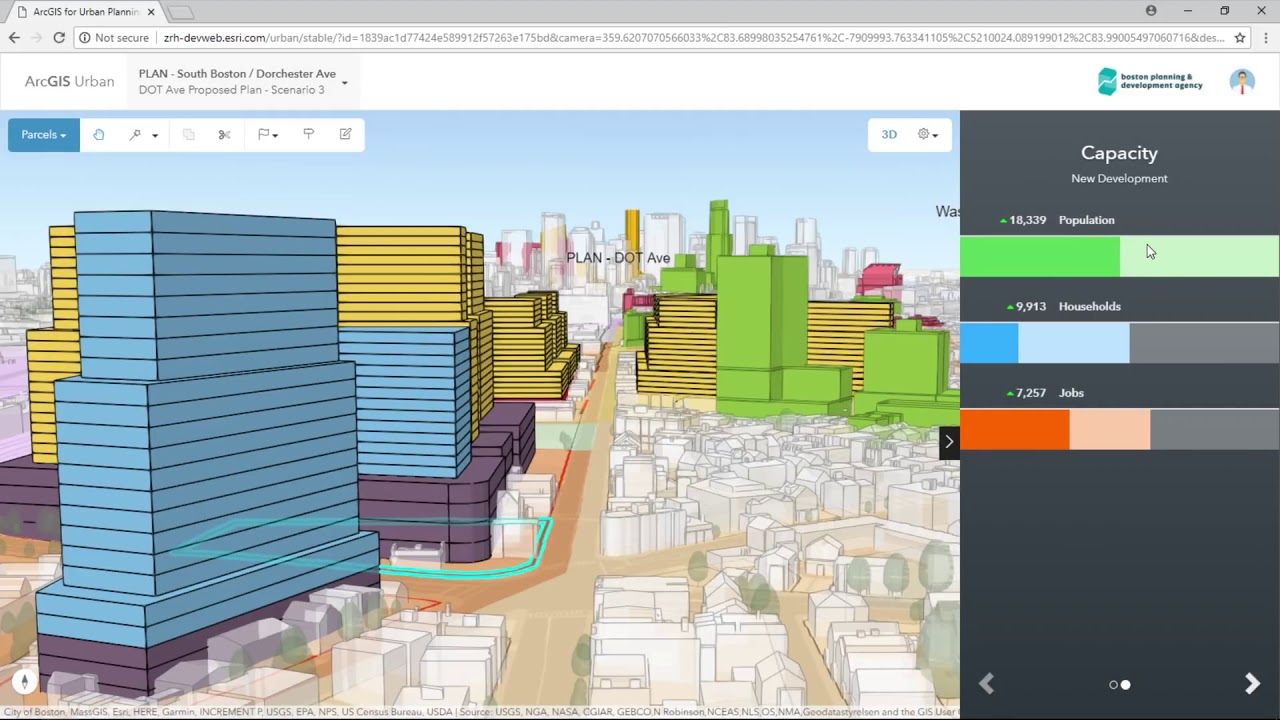Collapse the Capacity side panel
1280x720 pixels.
coord(949,441)
